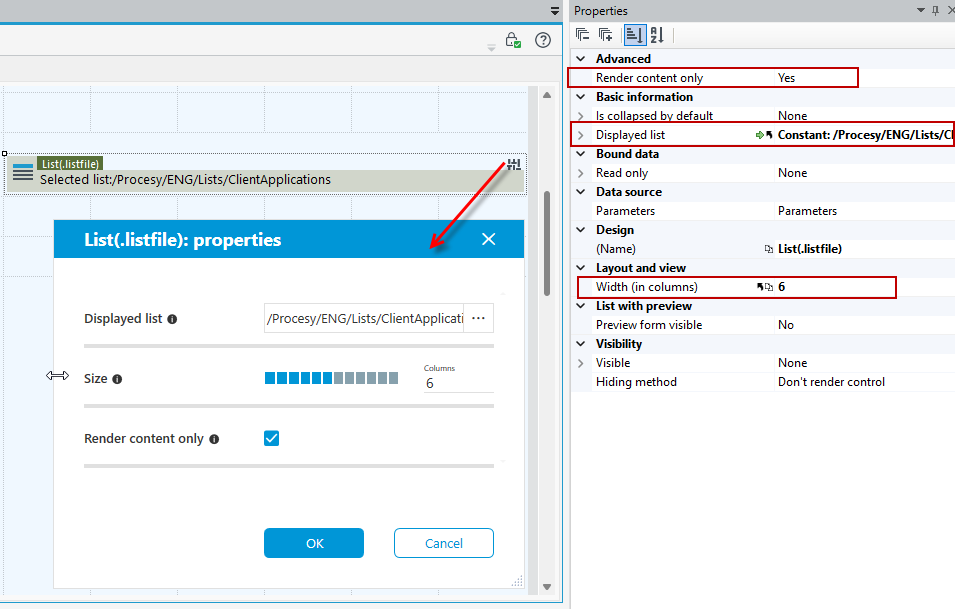Show info for Displayed list field
The image size is (955, 609).
coord(172,319)
